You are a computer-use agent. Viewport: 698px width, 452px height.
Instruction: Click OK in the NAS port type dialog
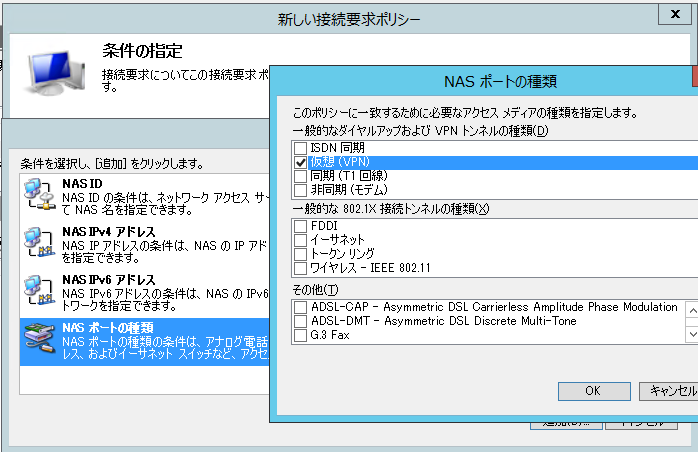pyautogui.click(x=594, y=391)
